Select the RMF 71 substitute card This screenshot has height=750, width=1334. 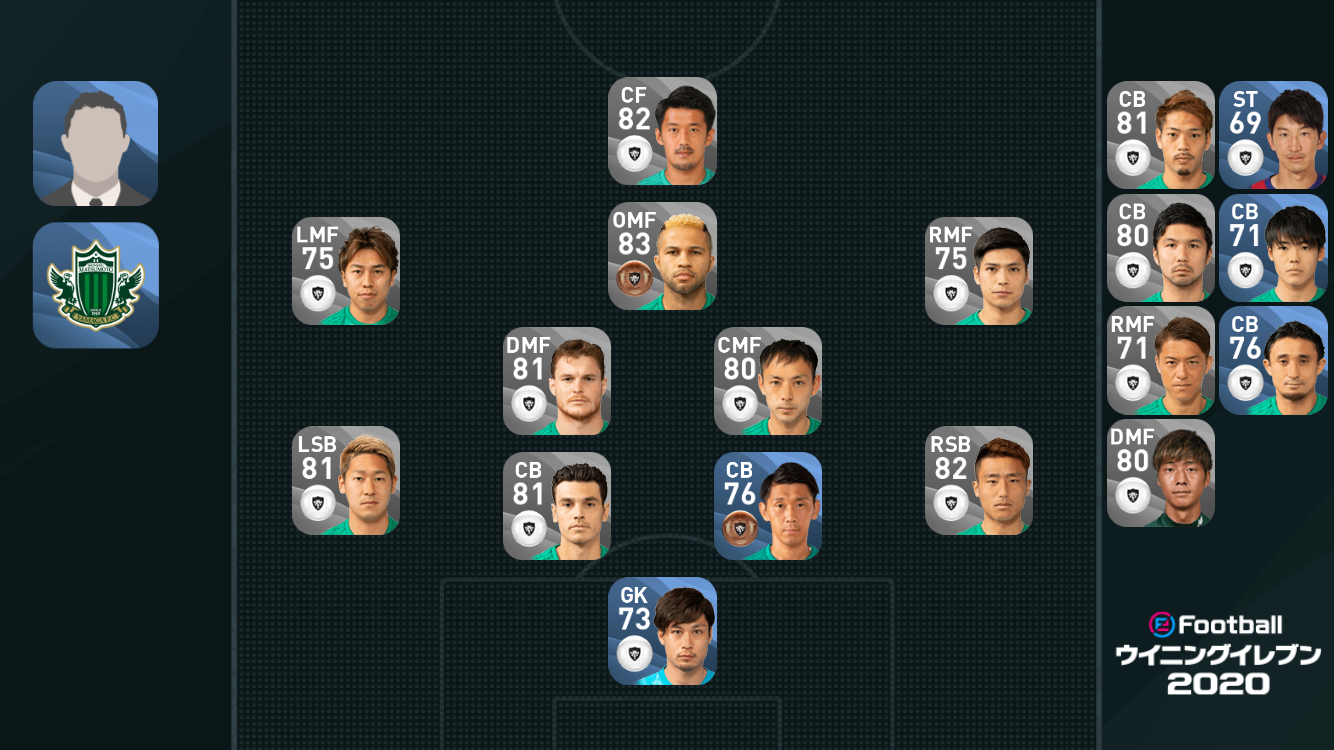(1161, 361)
